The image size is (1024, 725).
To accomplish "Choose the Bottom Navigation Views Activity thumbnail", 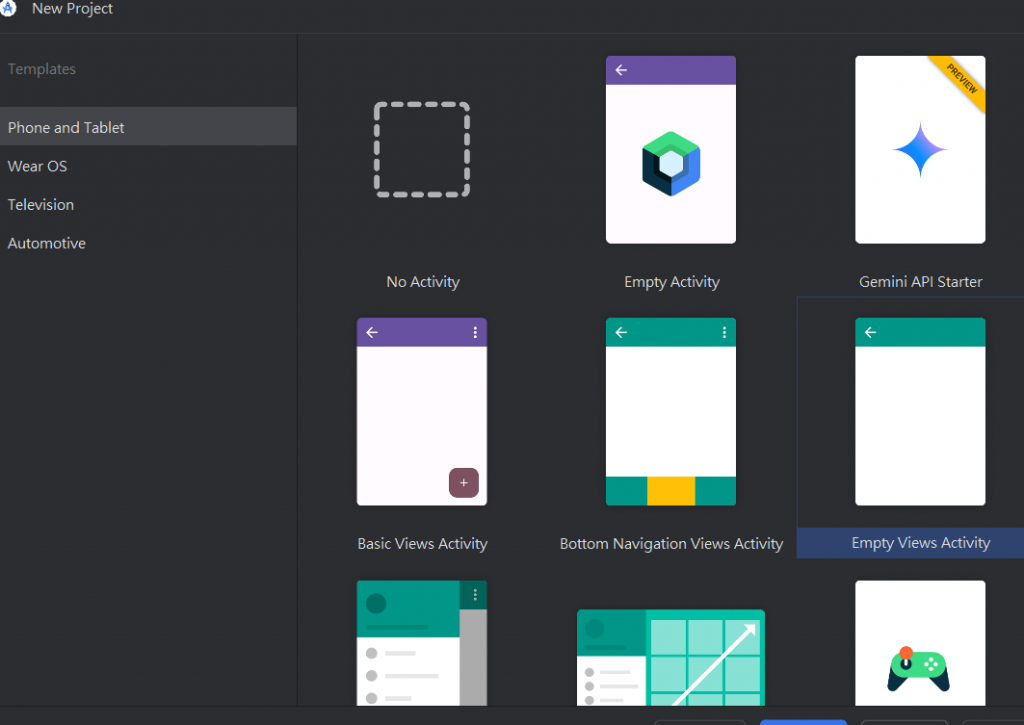I will 671,411.
